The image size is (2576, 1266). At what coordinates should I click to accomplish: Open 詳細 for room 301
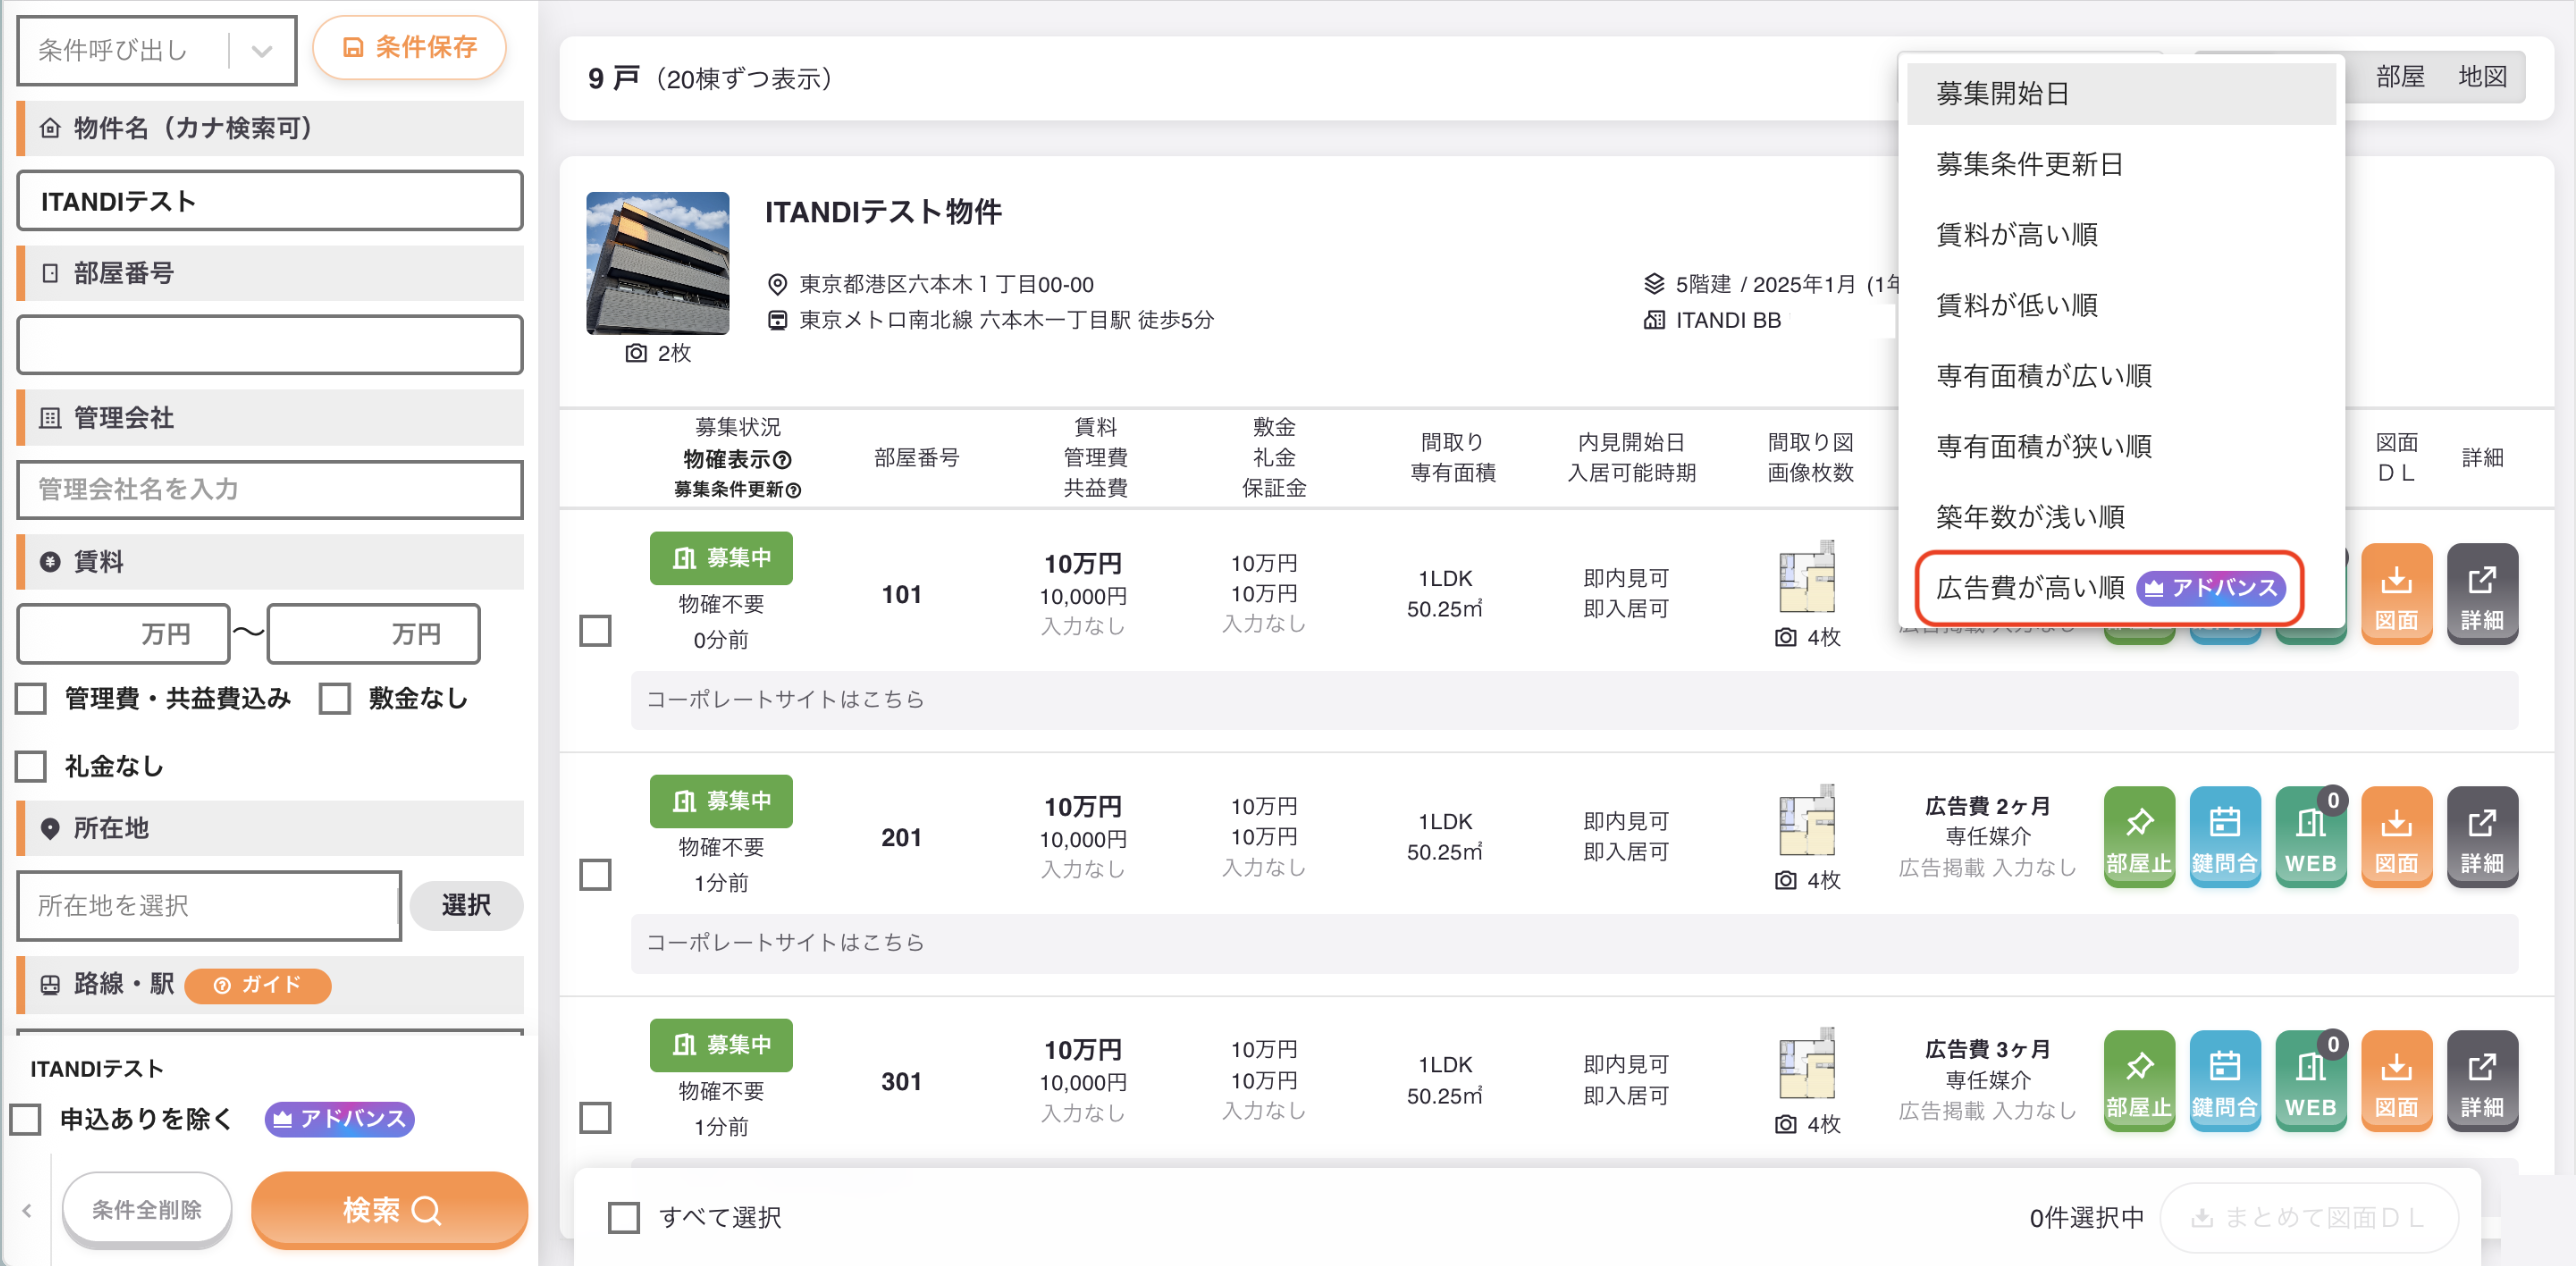pyautogui.click(x=2482, y=1080)
